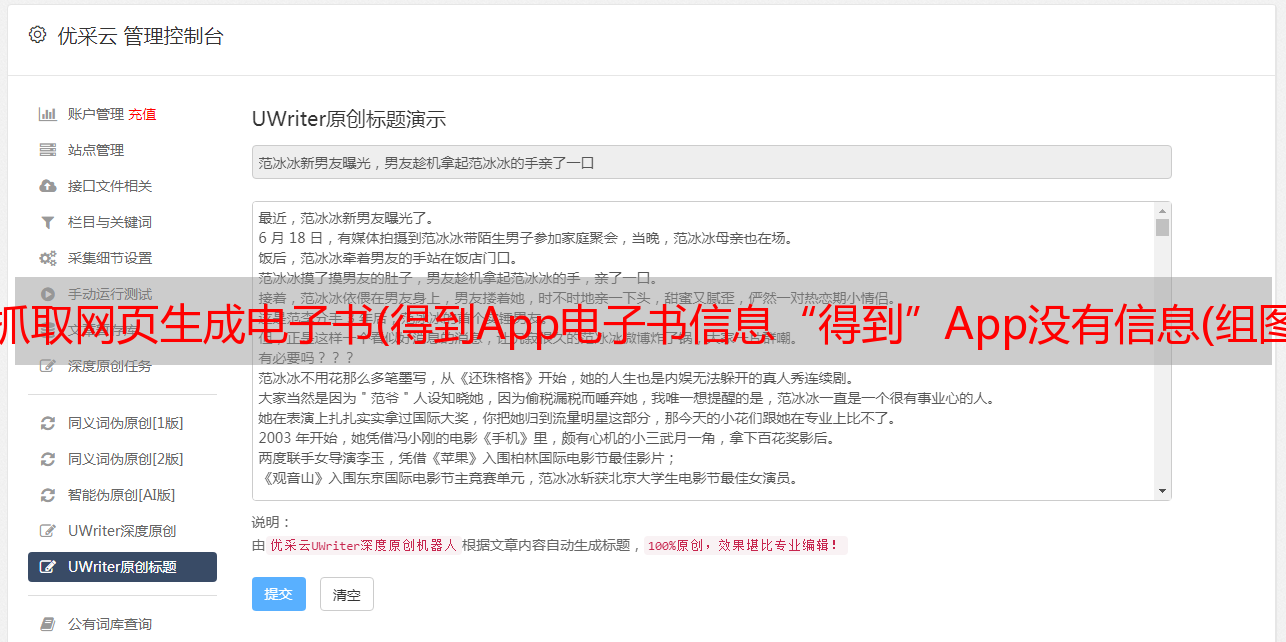Screen dimensions: 1286x642
Task: Click the red 充值 link
Action: pos(142,114)
